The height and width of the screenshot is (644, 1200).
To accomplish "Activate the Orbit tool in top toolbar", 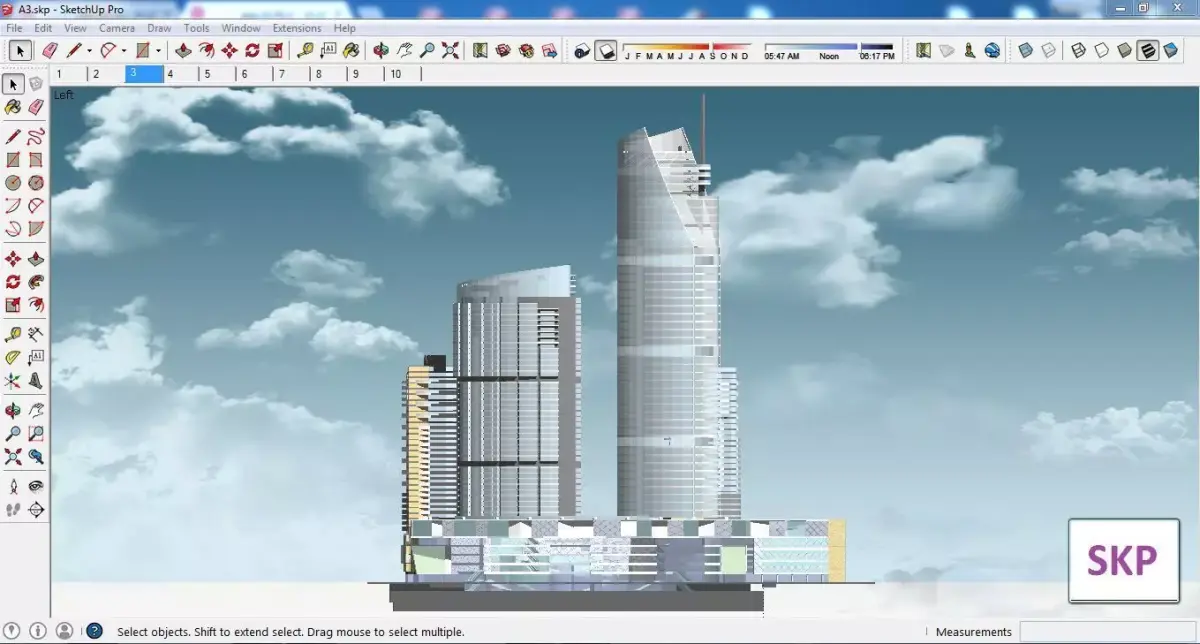I will (381, 50).
